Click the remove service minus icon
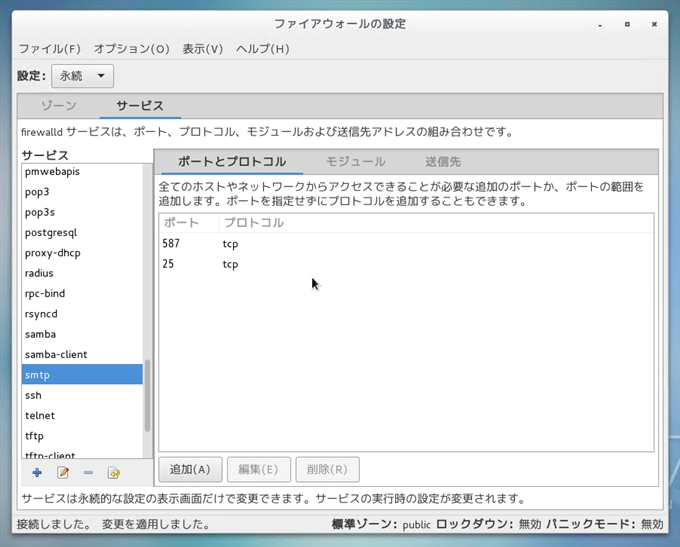This screenshot has width=680, height=547. (x=88, y=472)
